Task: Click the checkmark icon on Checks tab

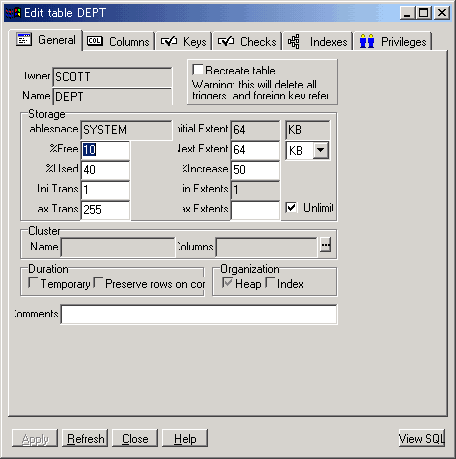Action: pyautogui.click(x=226, y=41)
